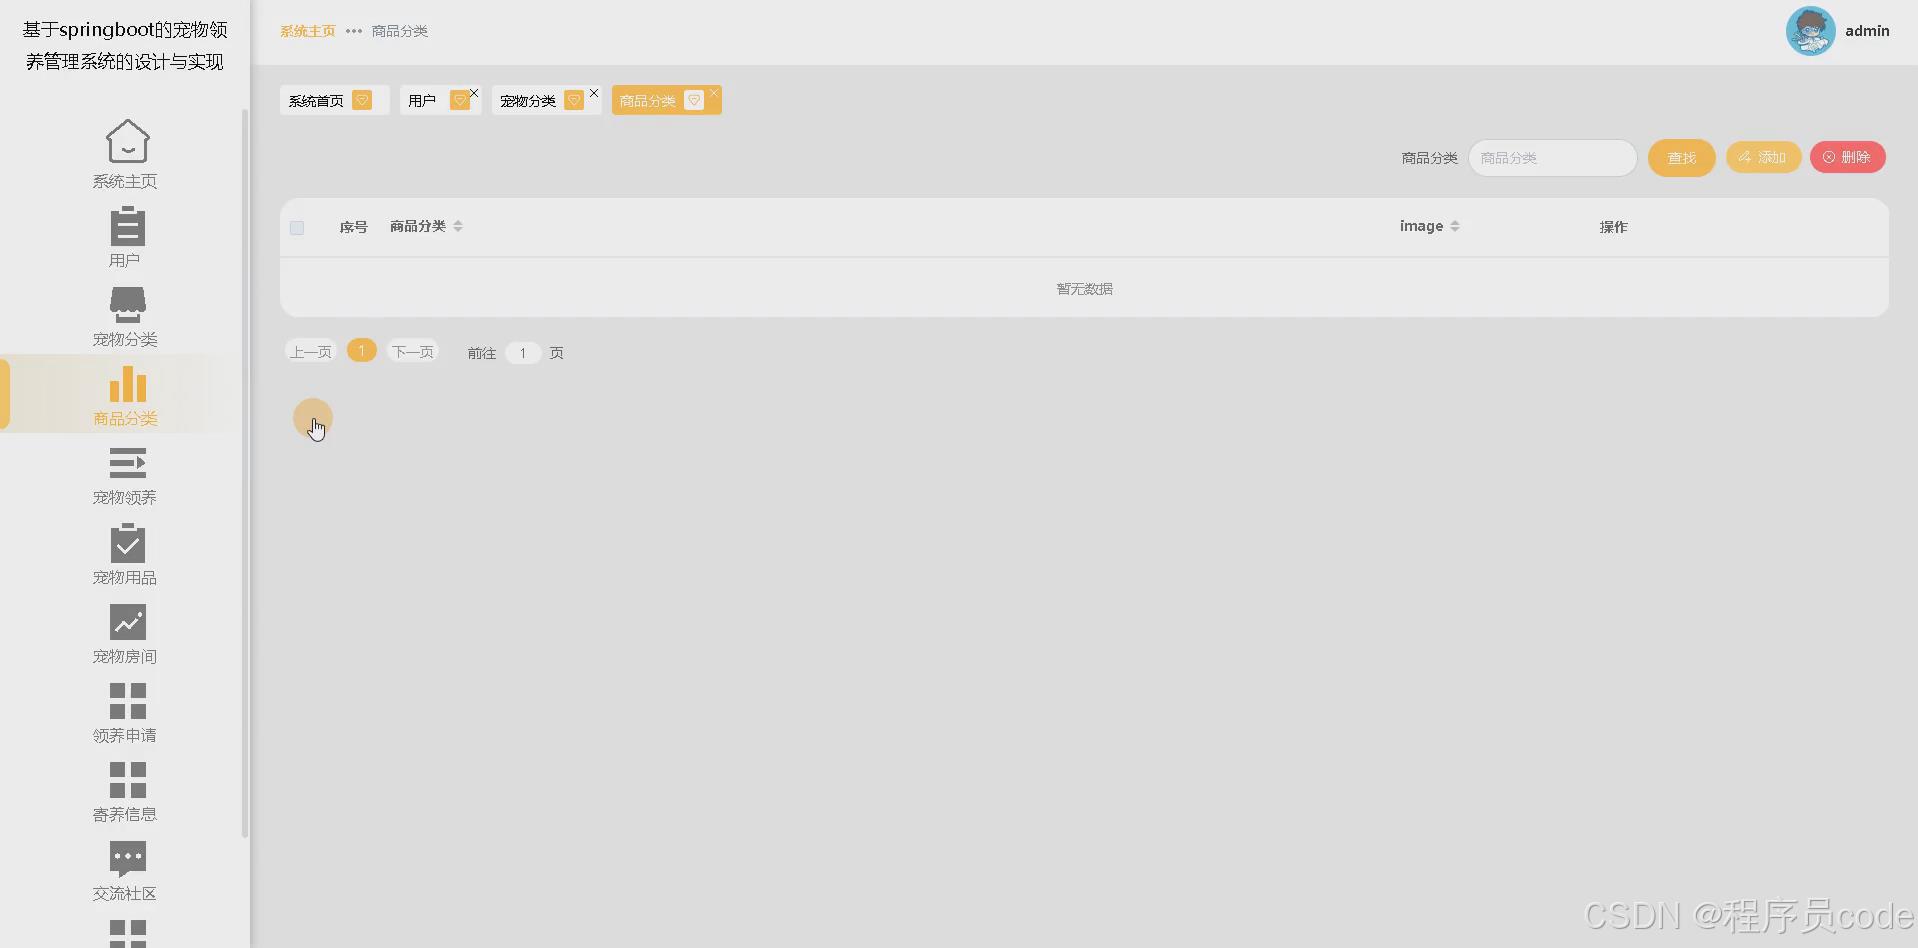This screenshot has height=948, width=1918.
Task: Click the 添加 add button
Action: coord(1763,157)
